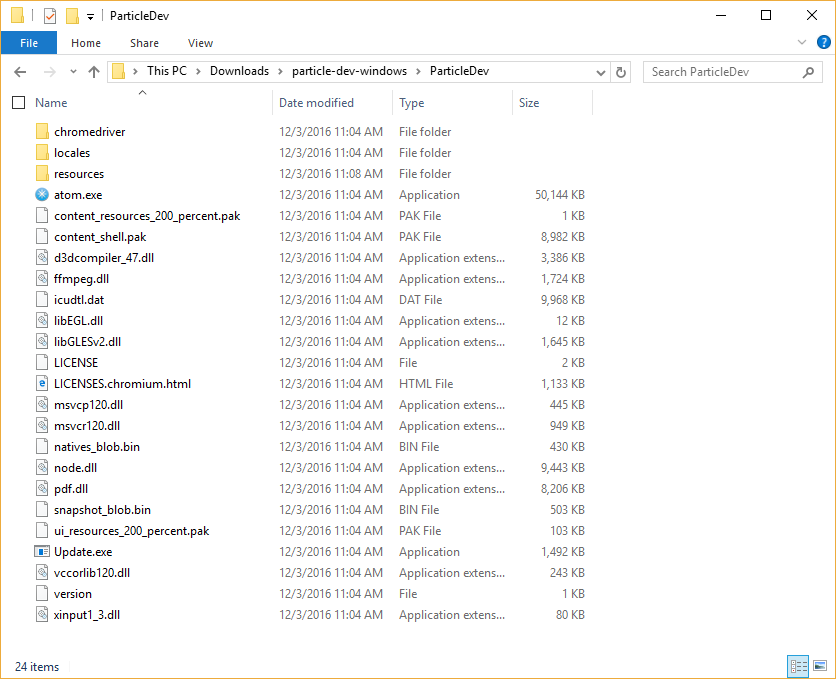This screenshot has width=836, height=679.
Task: Select the natives_blob.bin file name
Action: 97,447
